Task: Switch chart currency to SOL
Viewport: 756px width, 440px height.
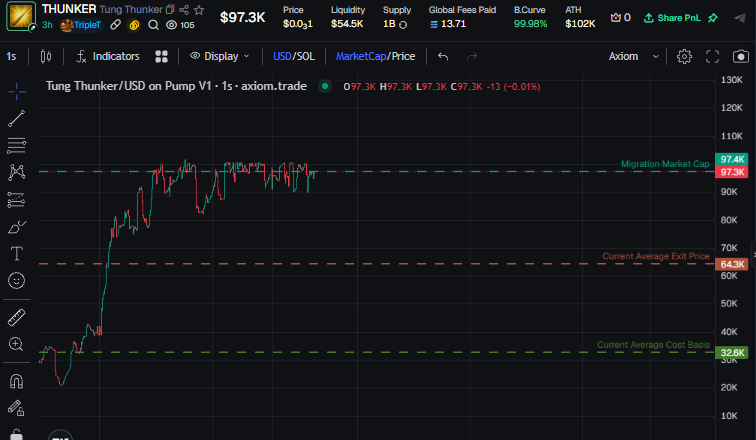Action: pos(305,56)
